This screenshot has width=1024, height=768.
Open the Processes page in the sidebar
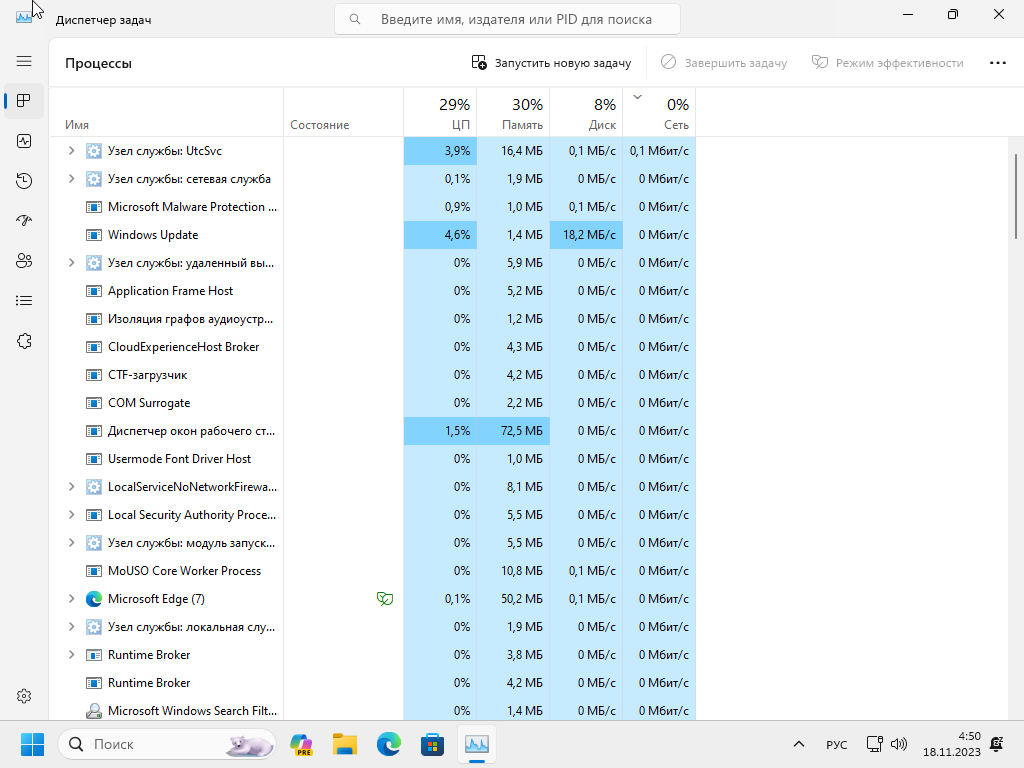[24, 101]
